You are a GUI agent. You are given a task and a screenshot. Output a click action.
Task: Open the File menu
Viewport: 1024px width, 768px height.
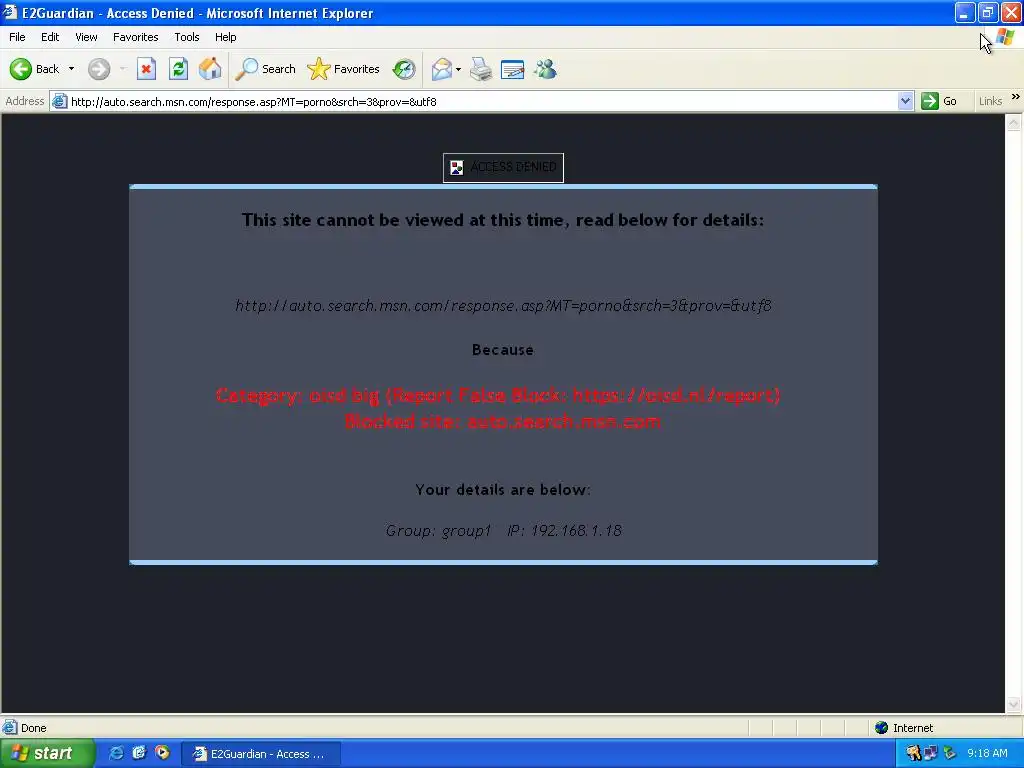click(x=17, y=37)
